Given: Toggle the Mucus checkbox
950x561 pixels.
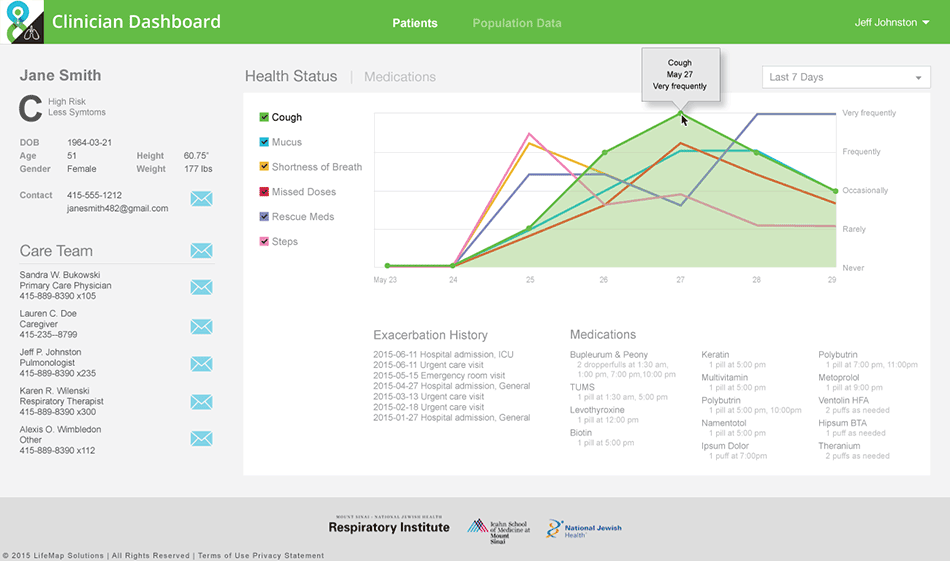Looking at the screenshot, I should coord(264,142).
